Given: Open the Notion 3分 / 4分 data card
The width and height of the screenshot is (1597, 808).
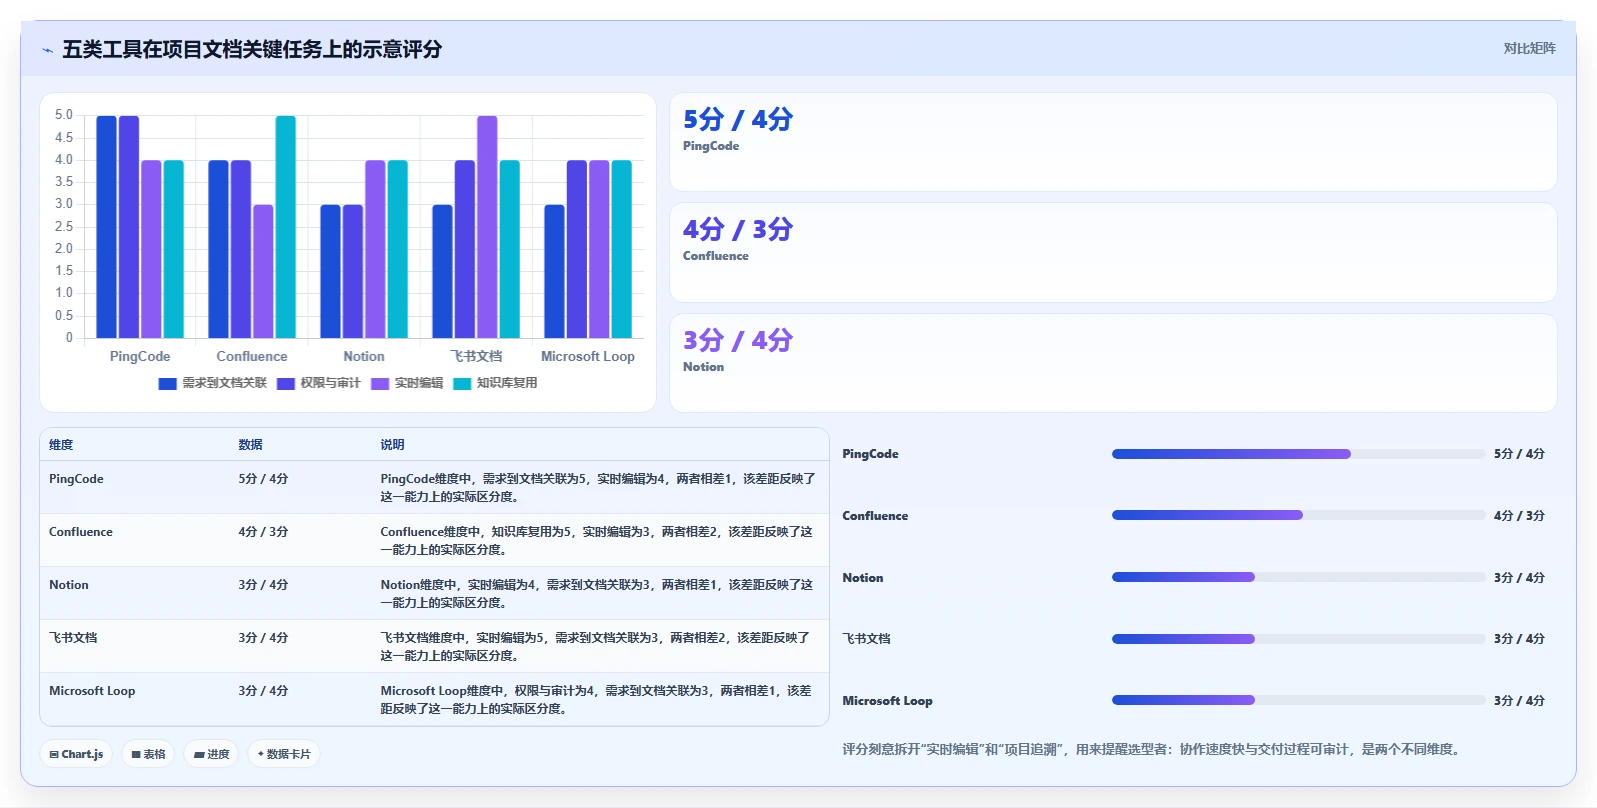Looking at the screenshot, I should tap(1113, 363).
